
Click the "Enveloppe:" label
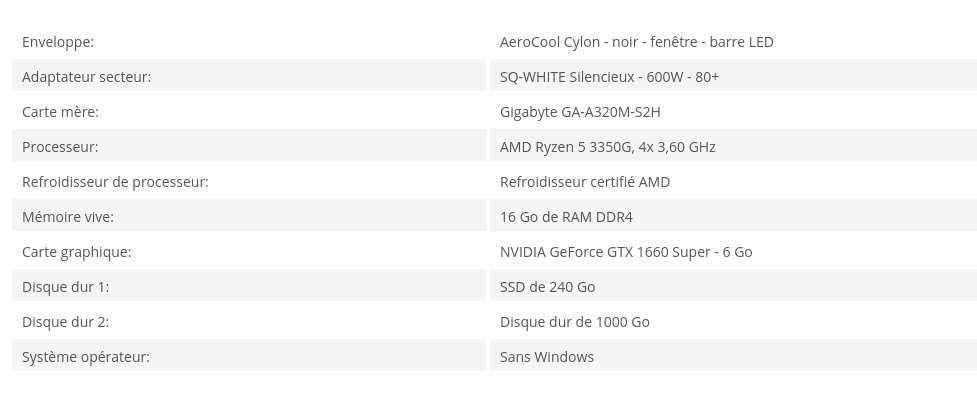click(58, 42)
